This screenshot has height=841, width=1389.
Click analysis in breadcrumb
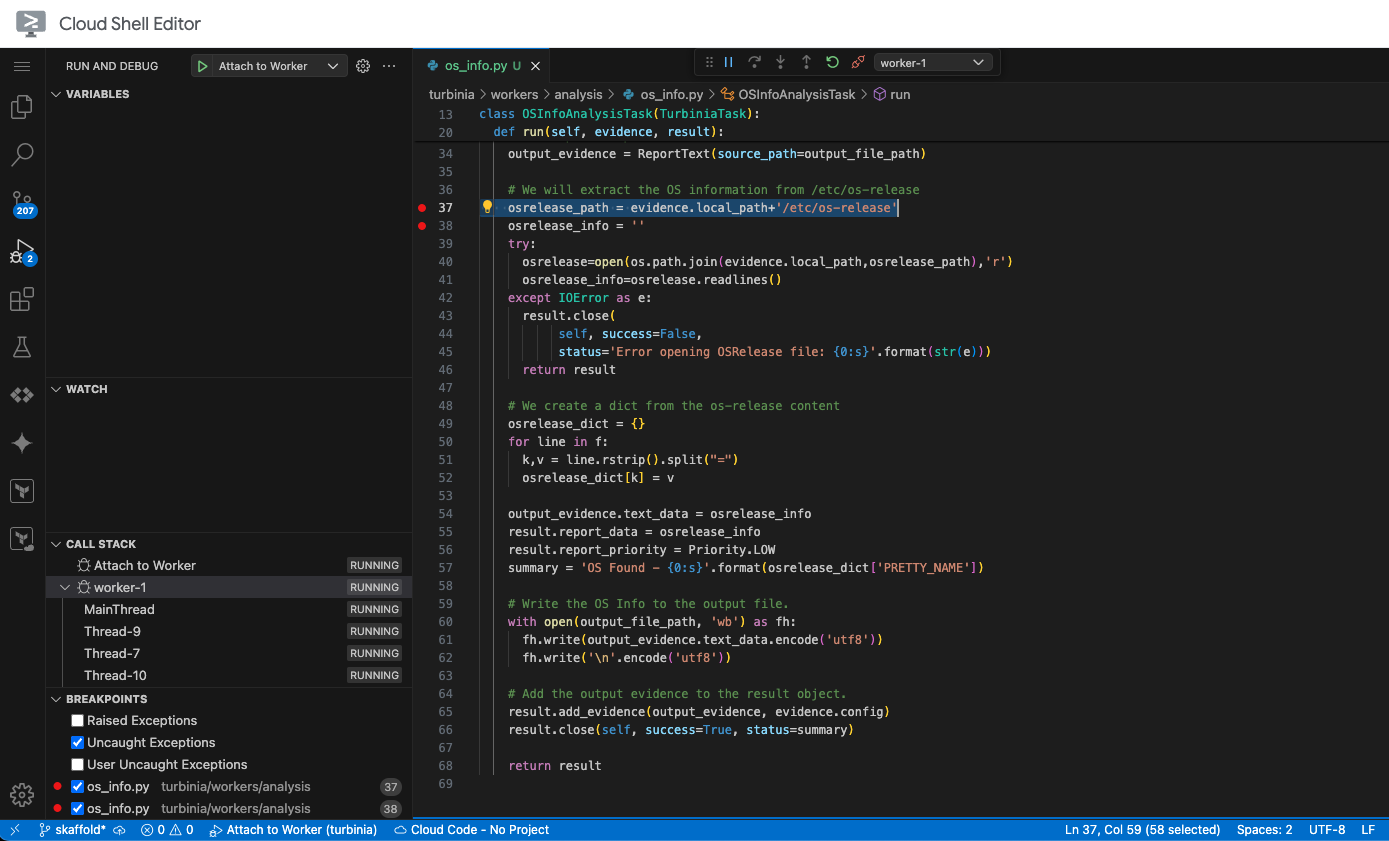(x=578, y=94)
